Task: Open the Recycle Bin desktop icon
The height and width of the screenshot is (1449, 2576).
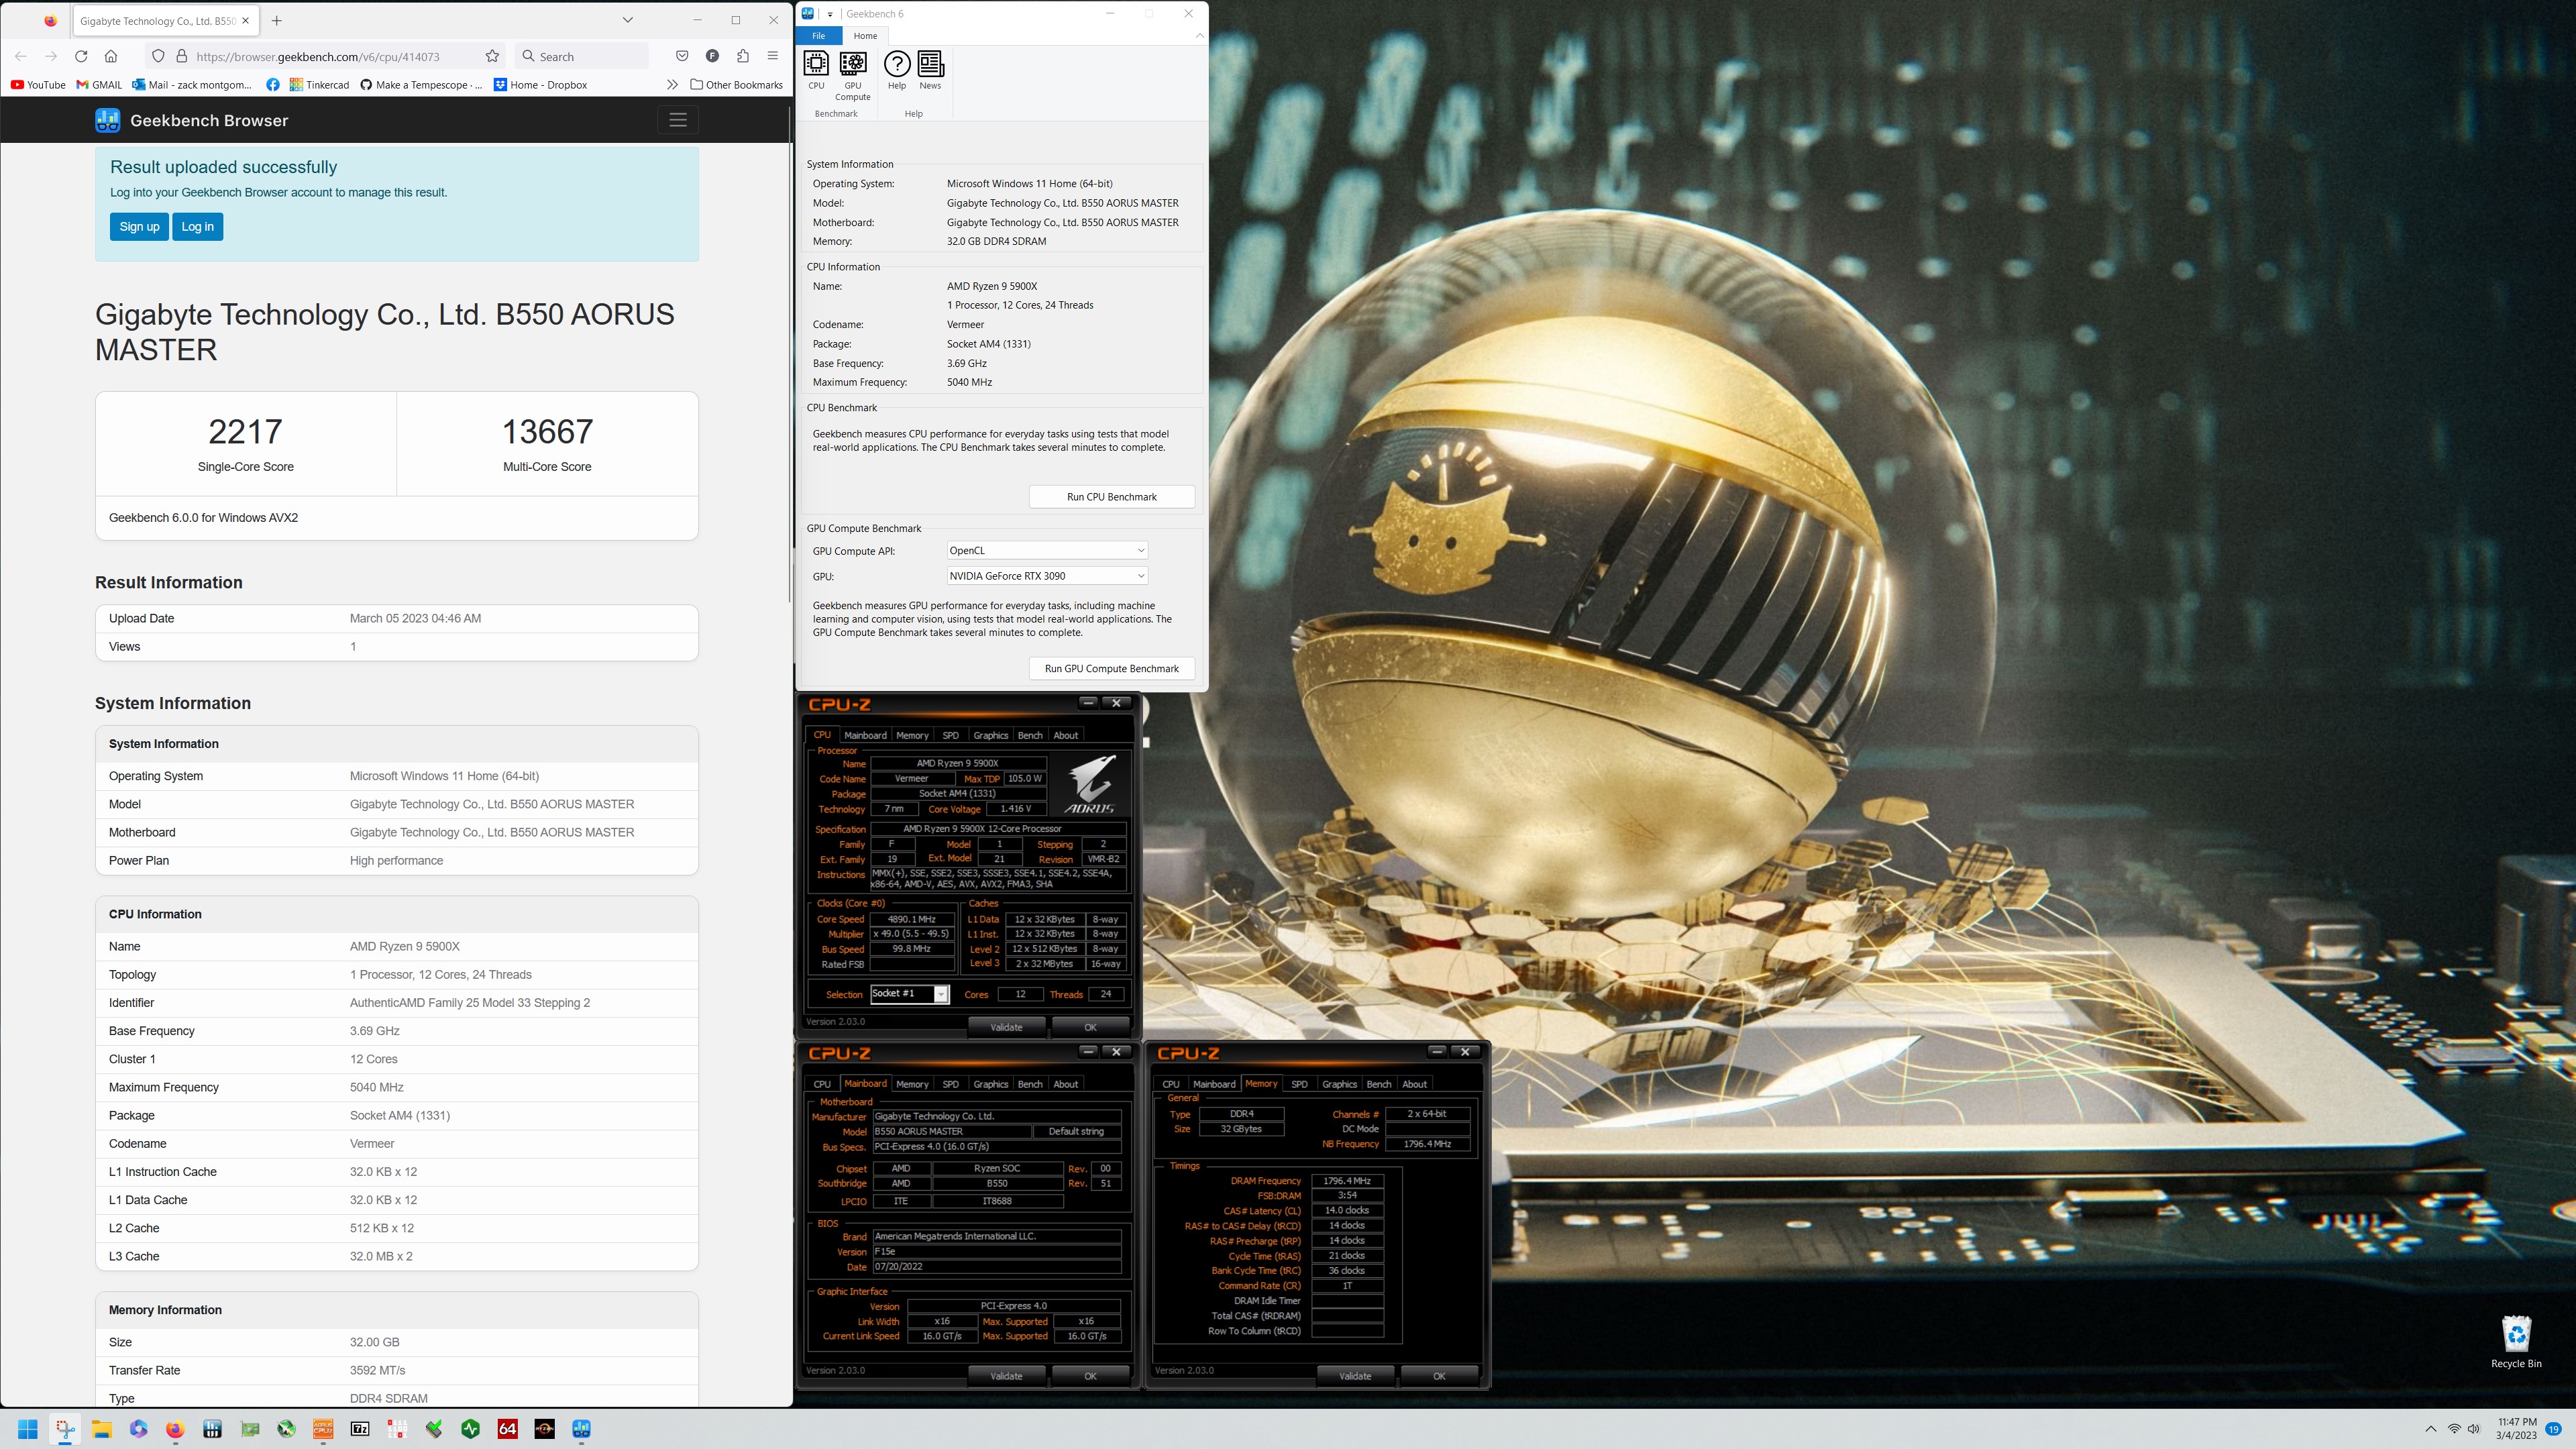Action: (x=2515, y=1342)
